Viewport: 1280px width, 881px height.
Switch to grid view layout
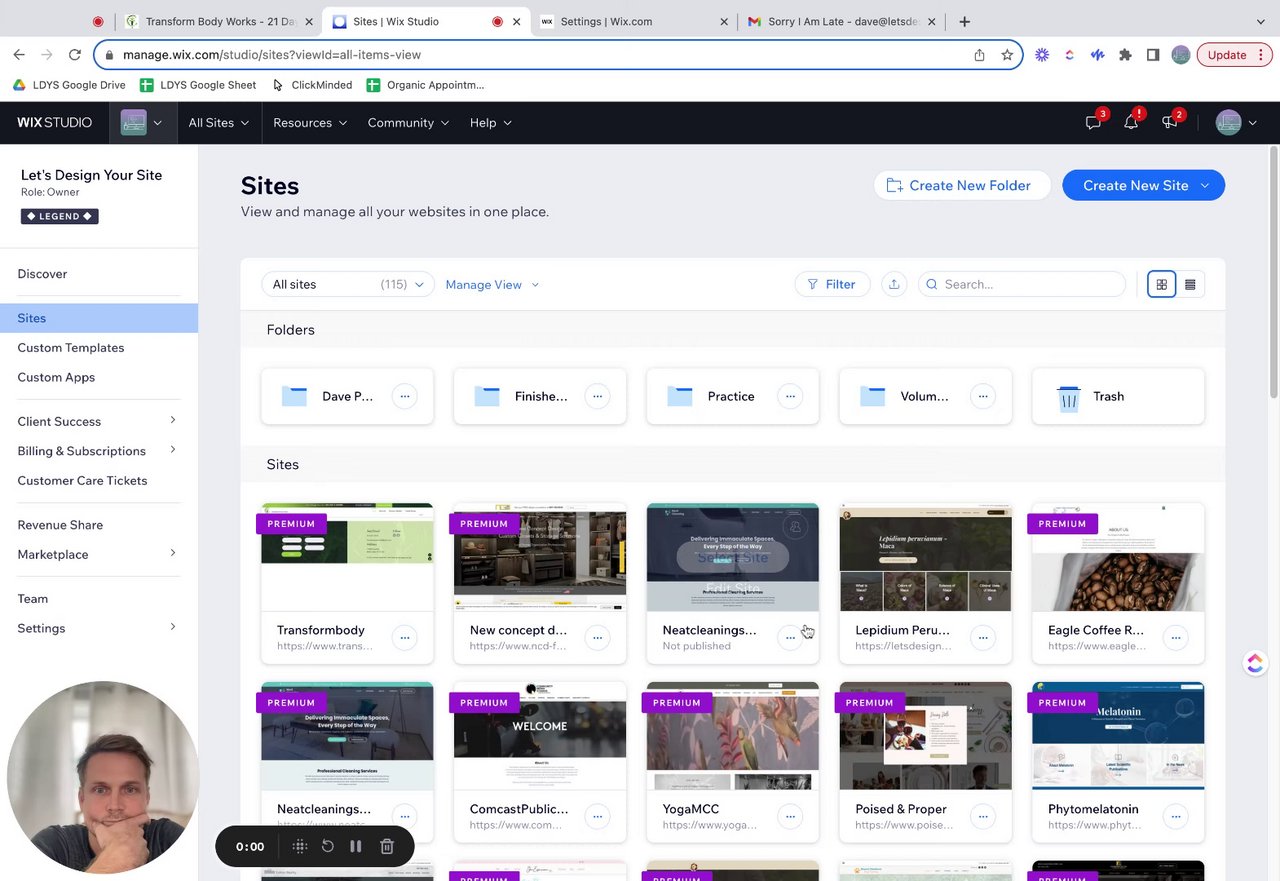point(1162,285)
